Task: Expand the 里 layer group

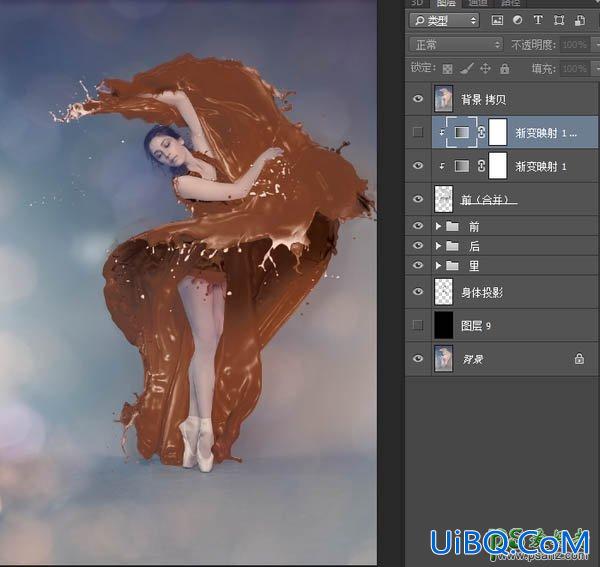Action: 439,265
